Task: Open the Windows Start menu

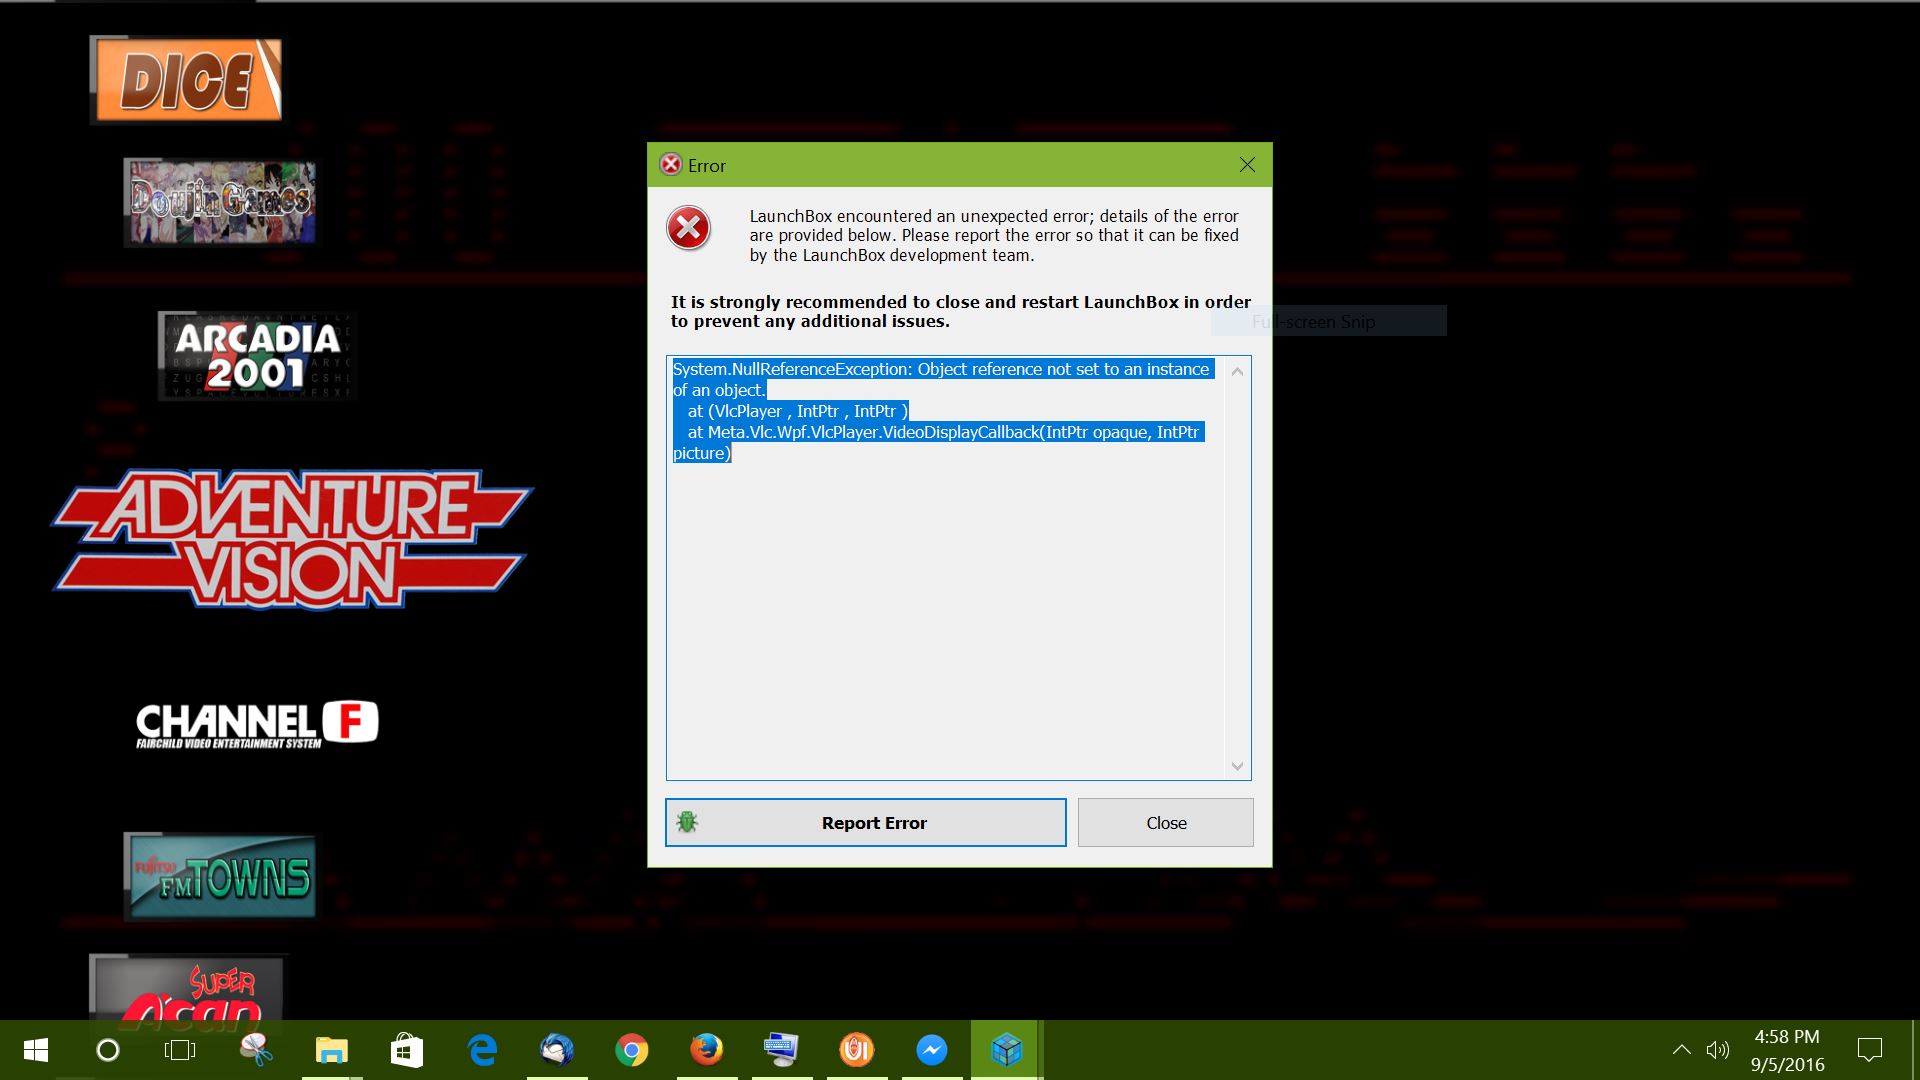Action: (x=36, y=1050)
